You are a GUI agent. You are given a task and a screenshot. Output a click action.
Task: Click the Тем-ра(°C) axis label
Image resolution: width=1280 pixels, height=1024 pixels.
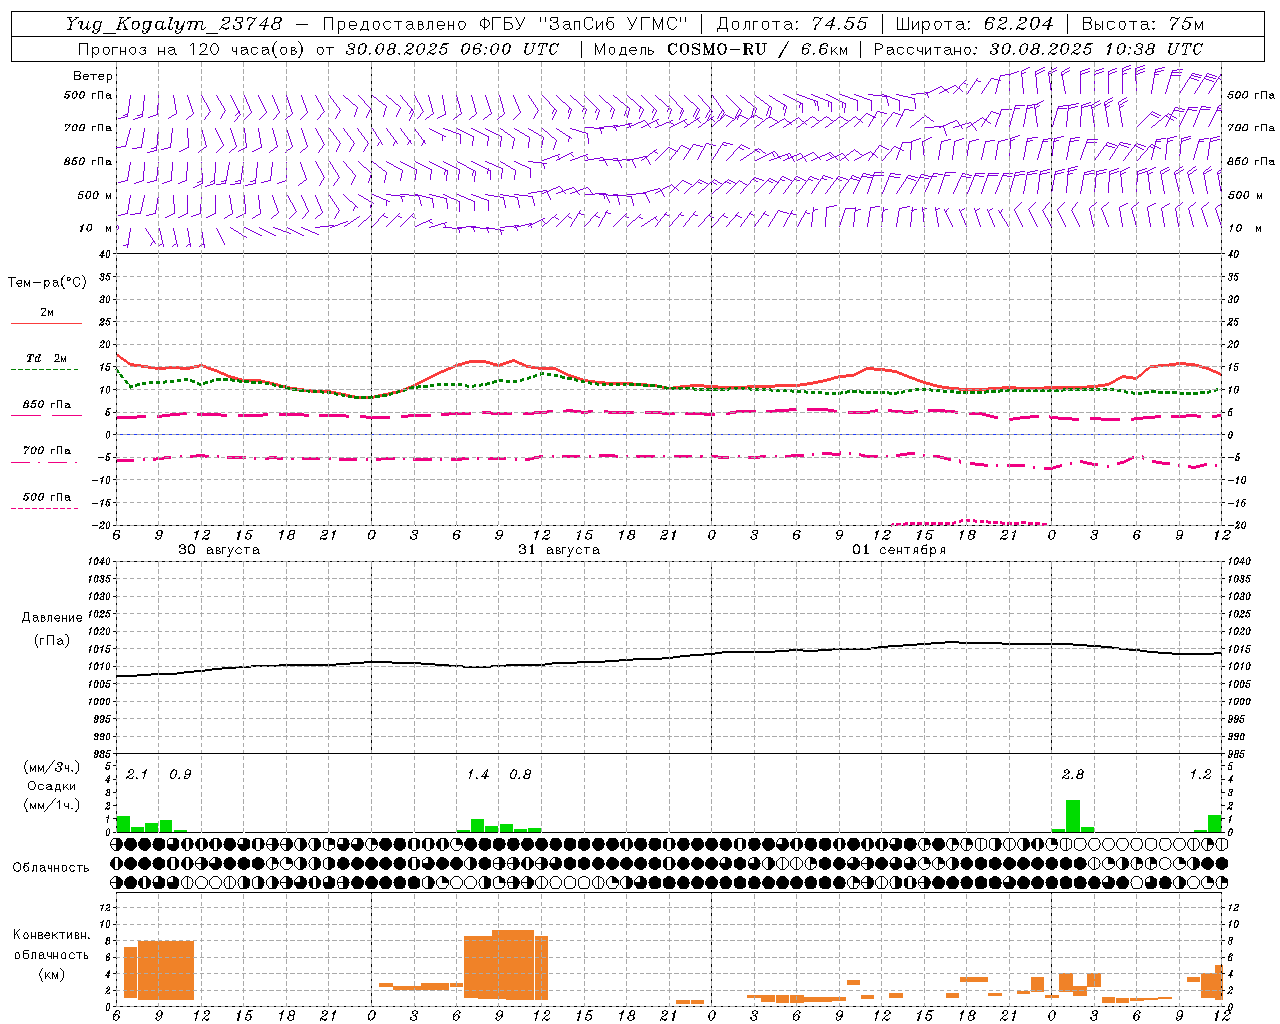[x=47, y=283]
